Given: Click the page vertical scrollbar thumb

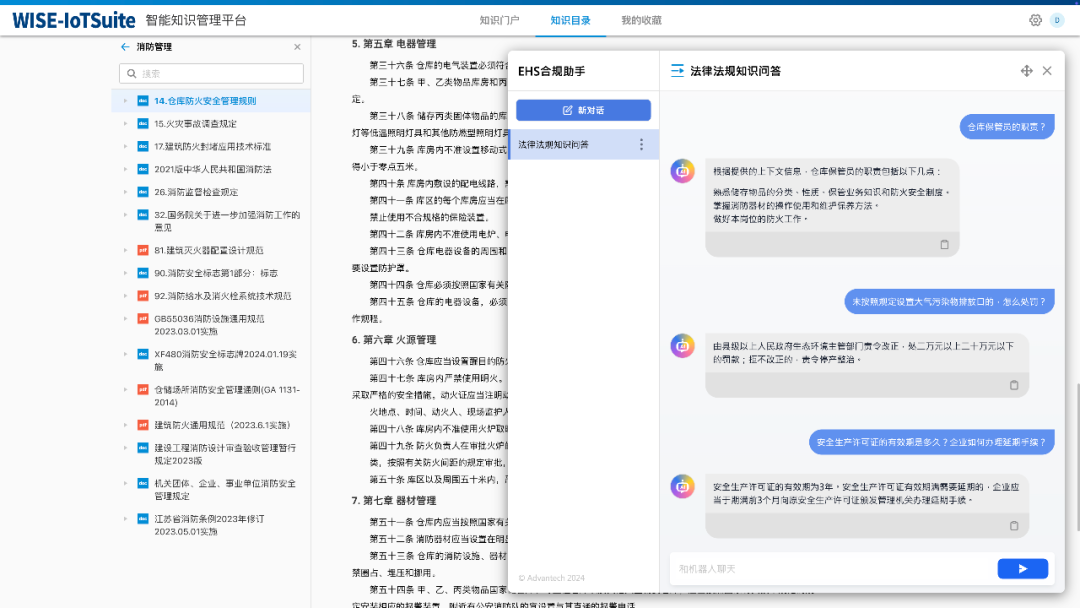Looking at the screenshot, I should (x=1077, y=457).
